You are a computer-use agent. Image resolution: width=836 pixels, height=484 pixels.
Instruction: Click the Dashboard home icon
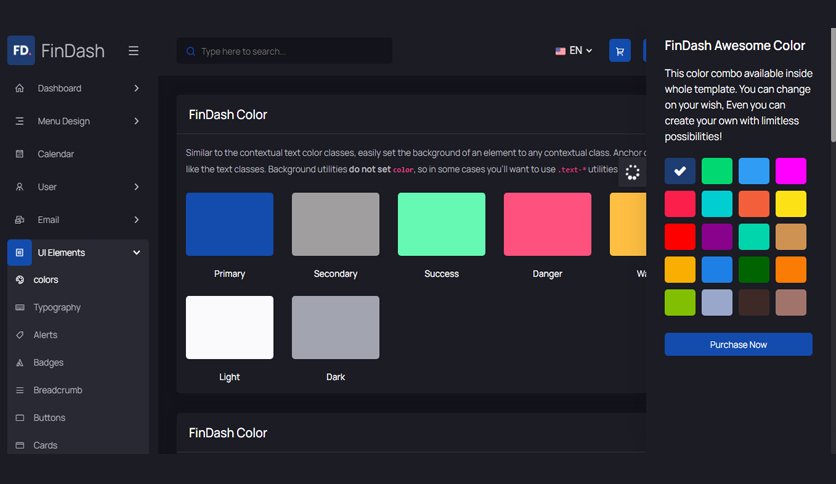[x=20, y=88]
